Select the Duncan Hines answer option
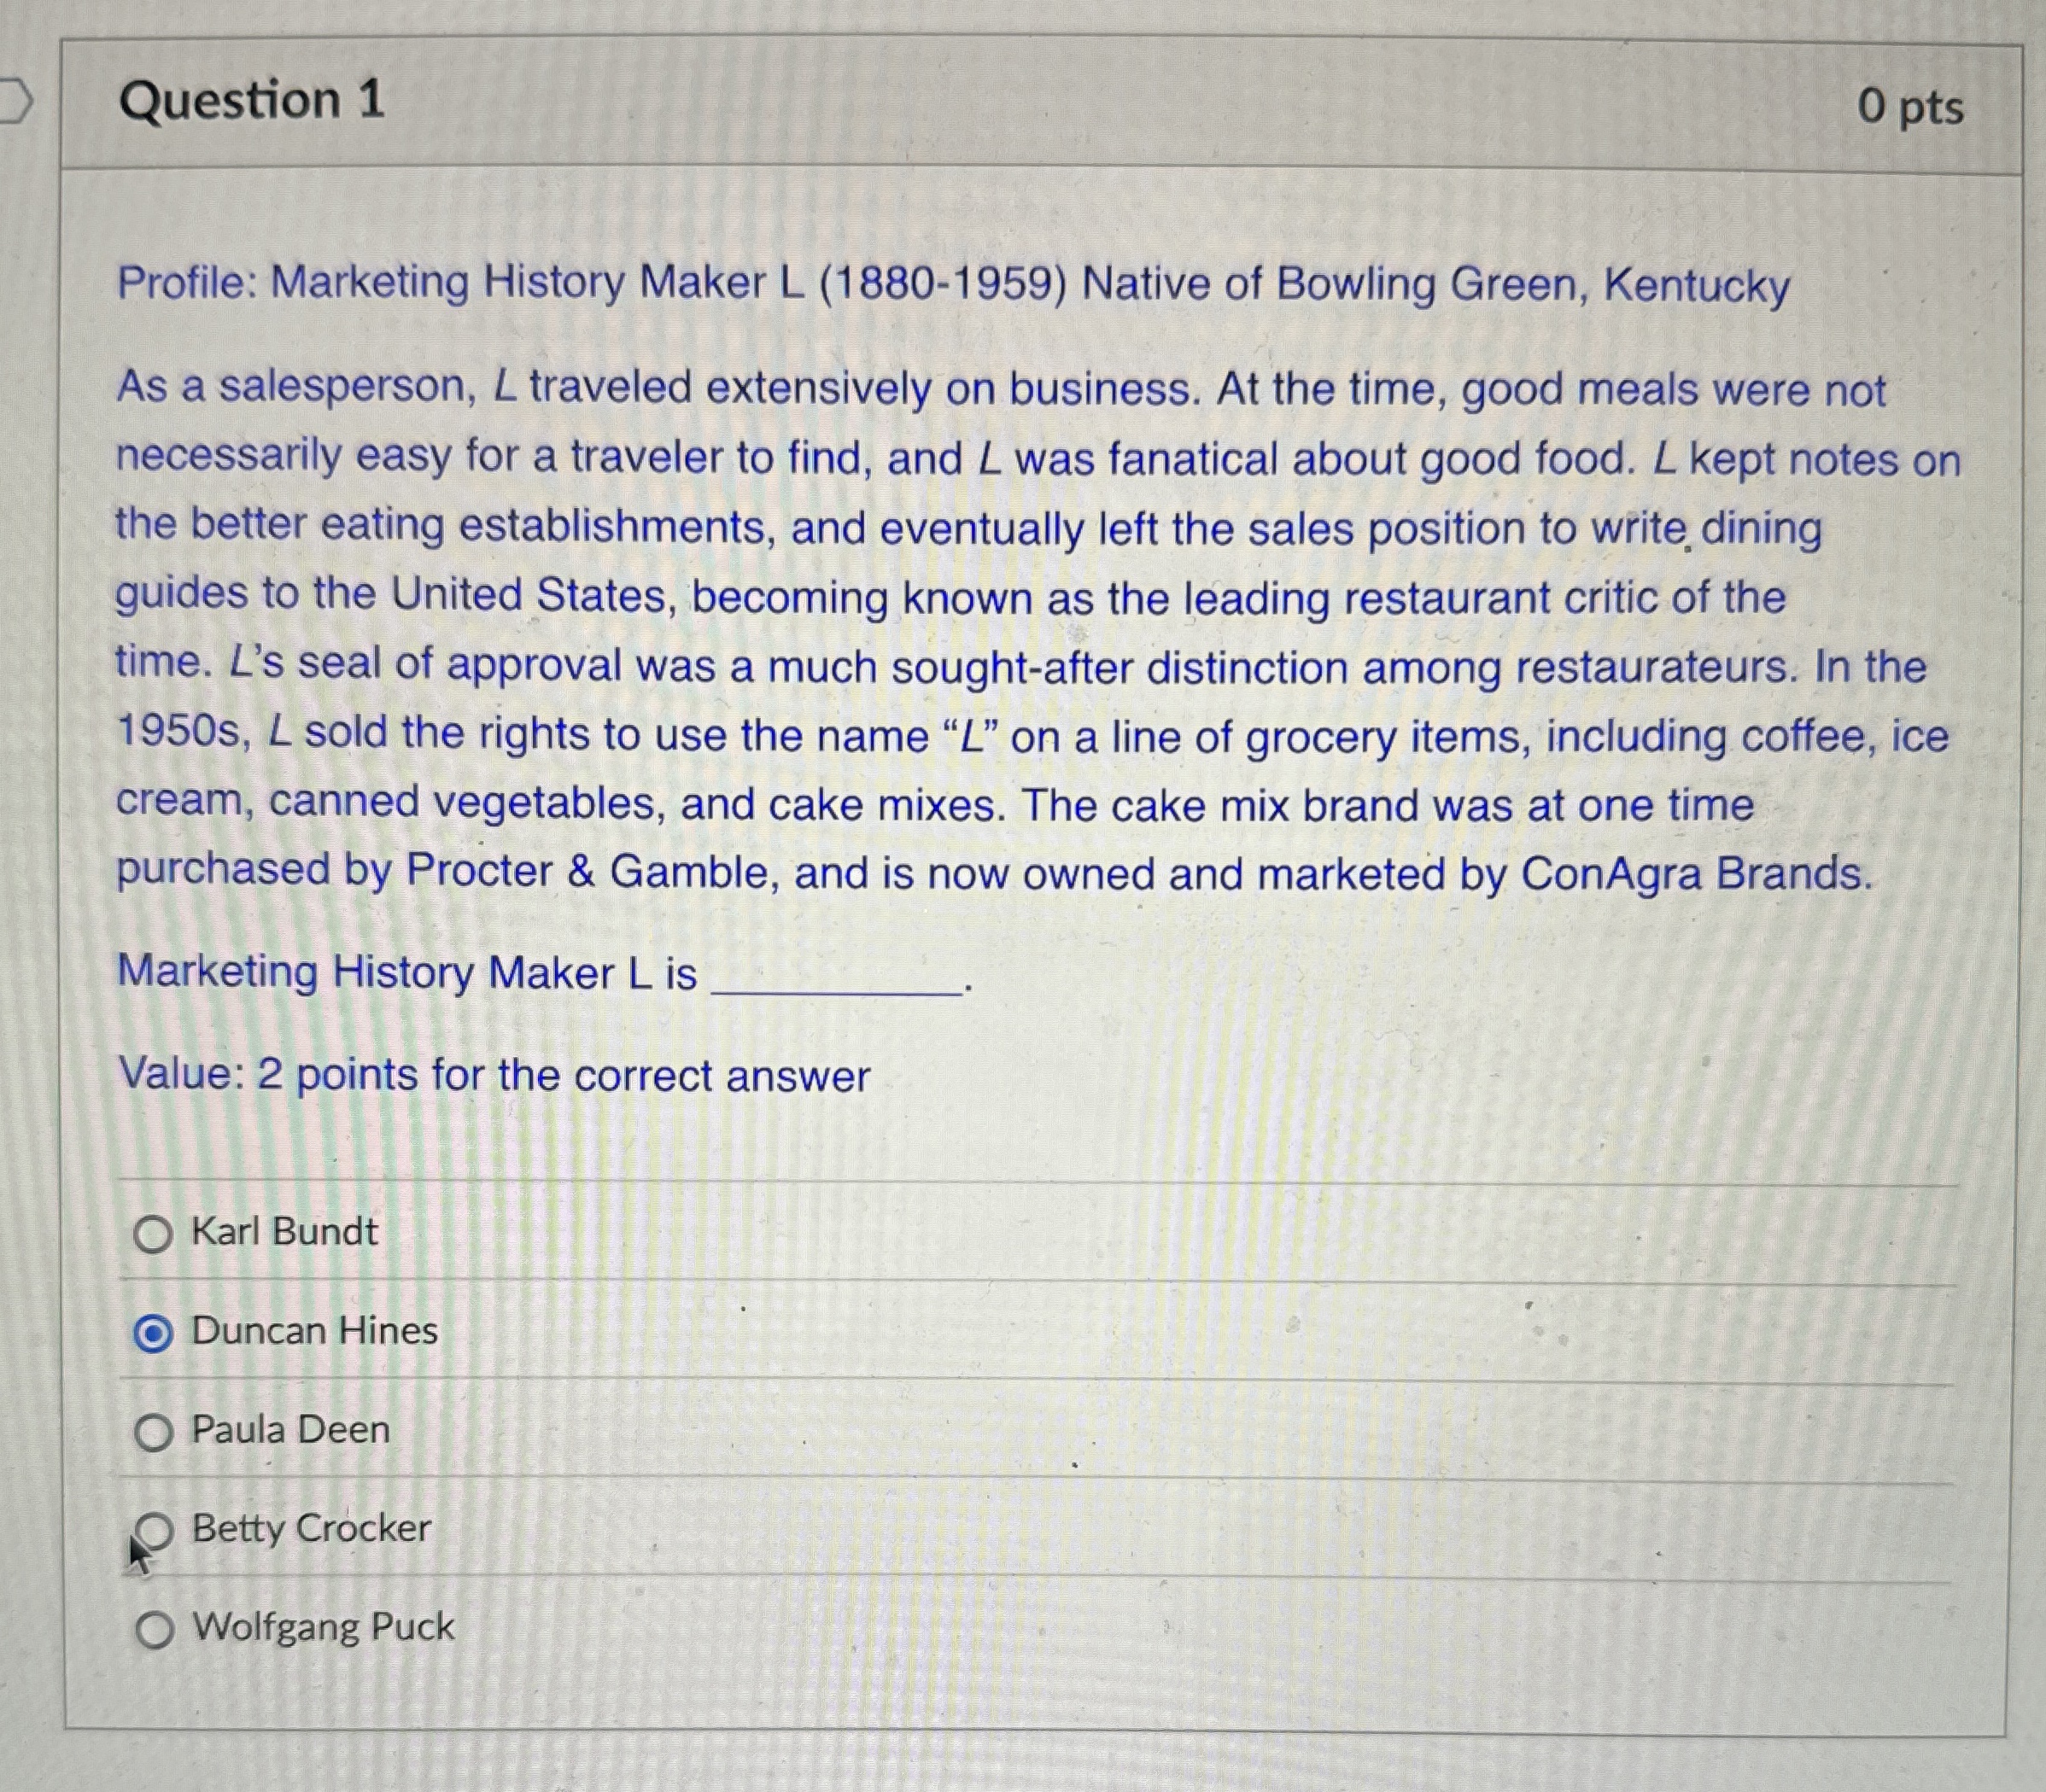This screenshot has height=1792, width=2046. click(x=152, y=1331)
